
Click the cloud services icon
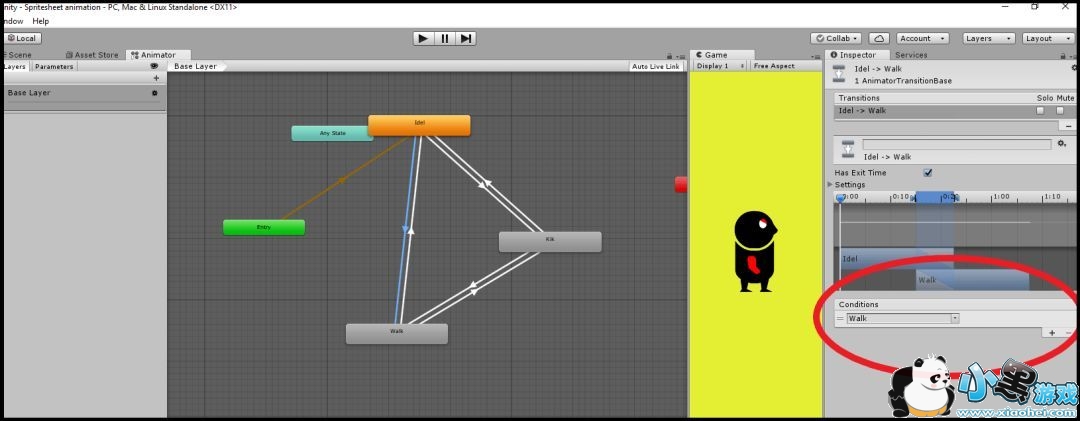pos(879,39)
